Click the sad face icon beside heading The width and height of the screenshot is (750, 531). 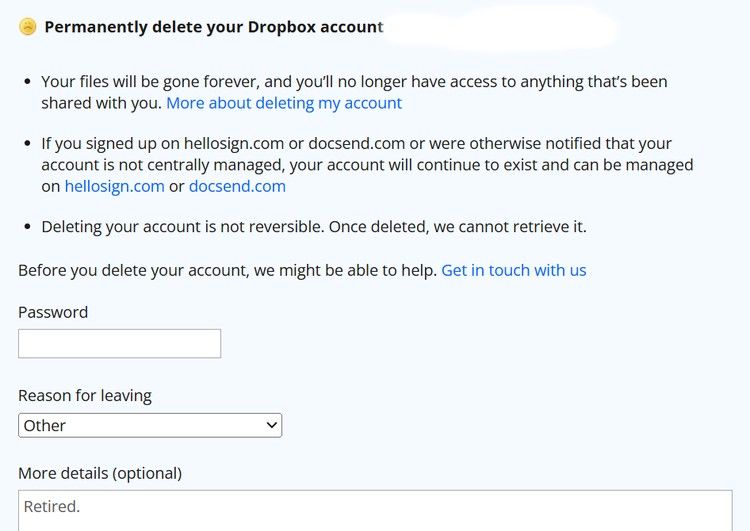pos(27,27)
